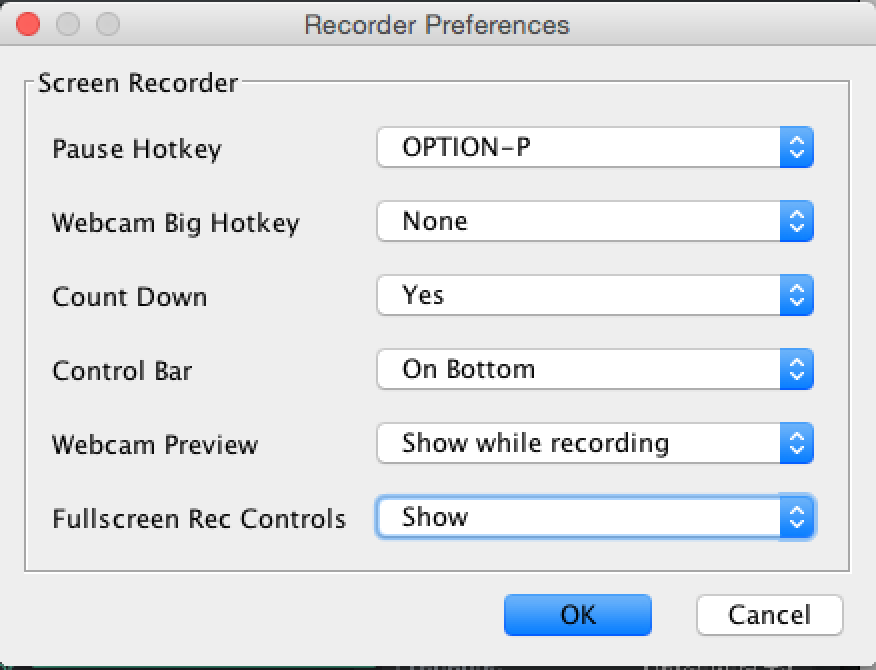Click the Webcam Preview blue arrow icon
Screen dimensions: 876x670
pos(797,443)
